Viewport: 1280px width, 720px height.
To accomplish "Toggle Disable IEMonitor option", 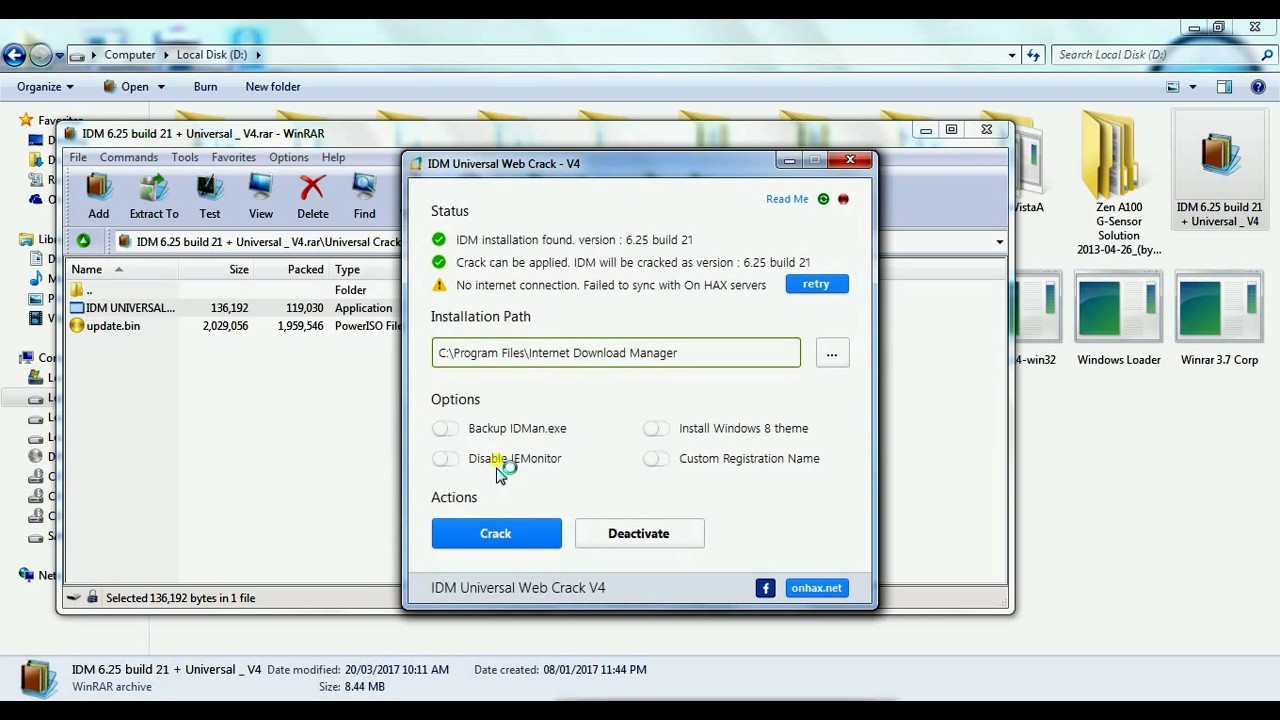I will (444, 458).
